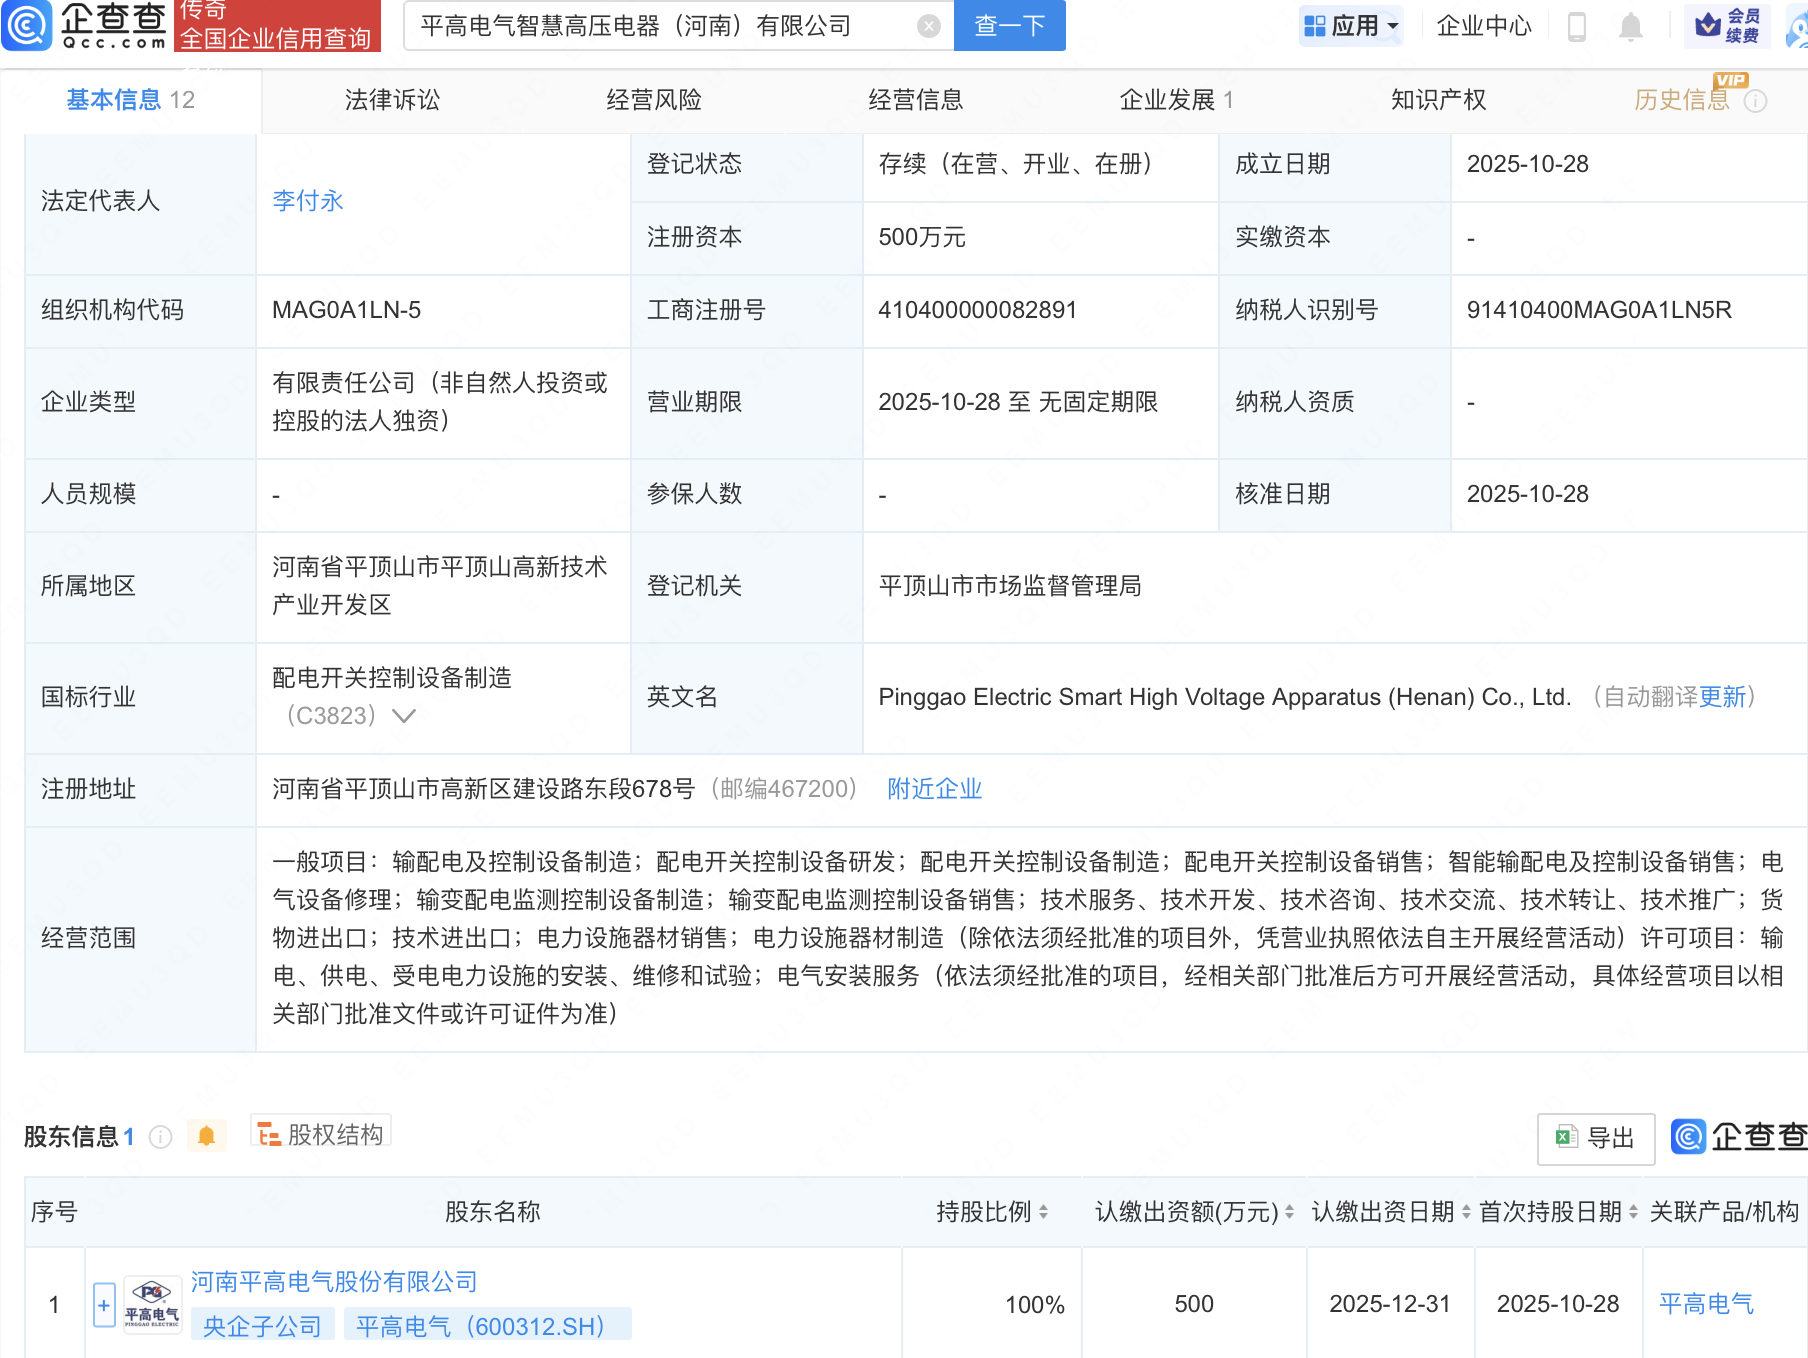This screenshot has height=1358, width=1808.
Task: Expand the 国标行业 C3823 chevron
Action: [x=404, y=716]
